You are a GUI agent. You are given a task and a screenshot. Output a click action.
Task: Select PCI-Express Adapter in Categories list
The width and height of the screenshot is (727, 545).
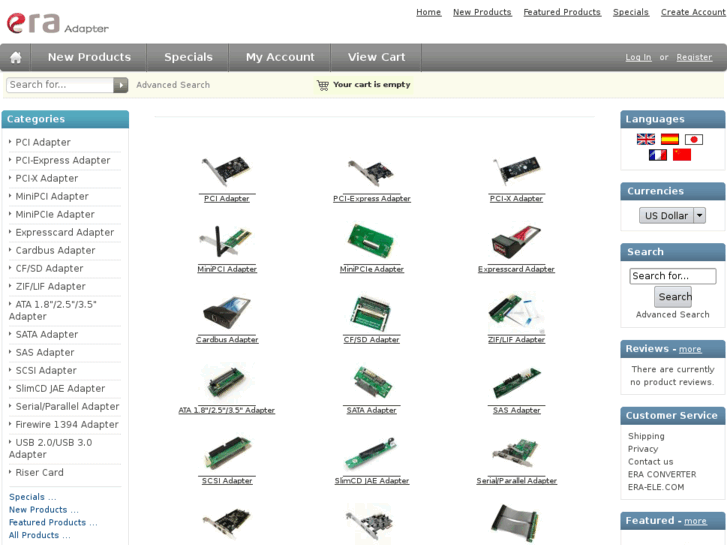click(63, 160)
